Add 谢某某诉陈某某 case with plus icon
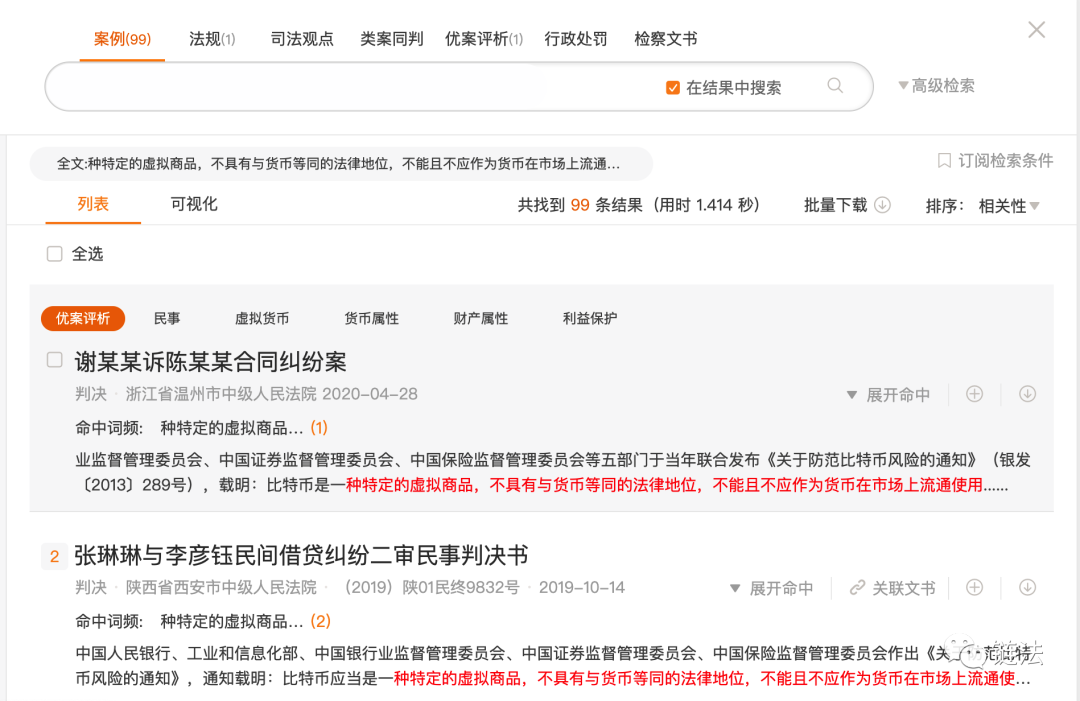Image resolution: width=1080 pixels, height=701 pixels. (x=974, y=394)
